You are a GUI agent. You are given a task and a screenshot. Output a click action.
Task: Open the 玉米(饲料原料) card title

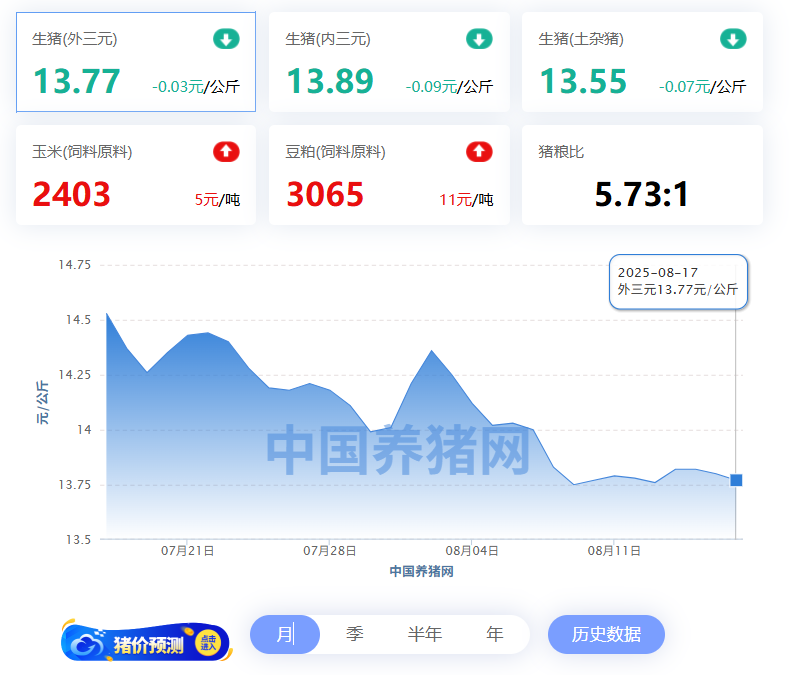click(82, 152)
